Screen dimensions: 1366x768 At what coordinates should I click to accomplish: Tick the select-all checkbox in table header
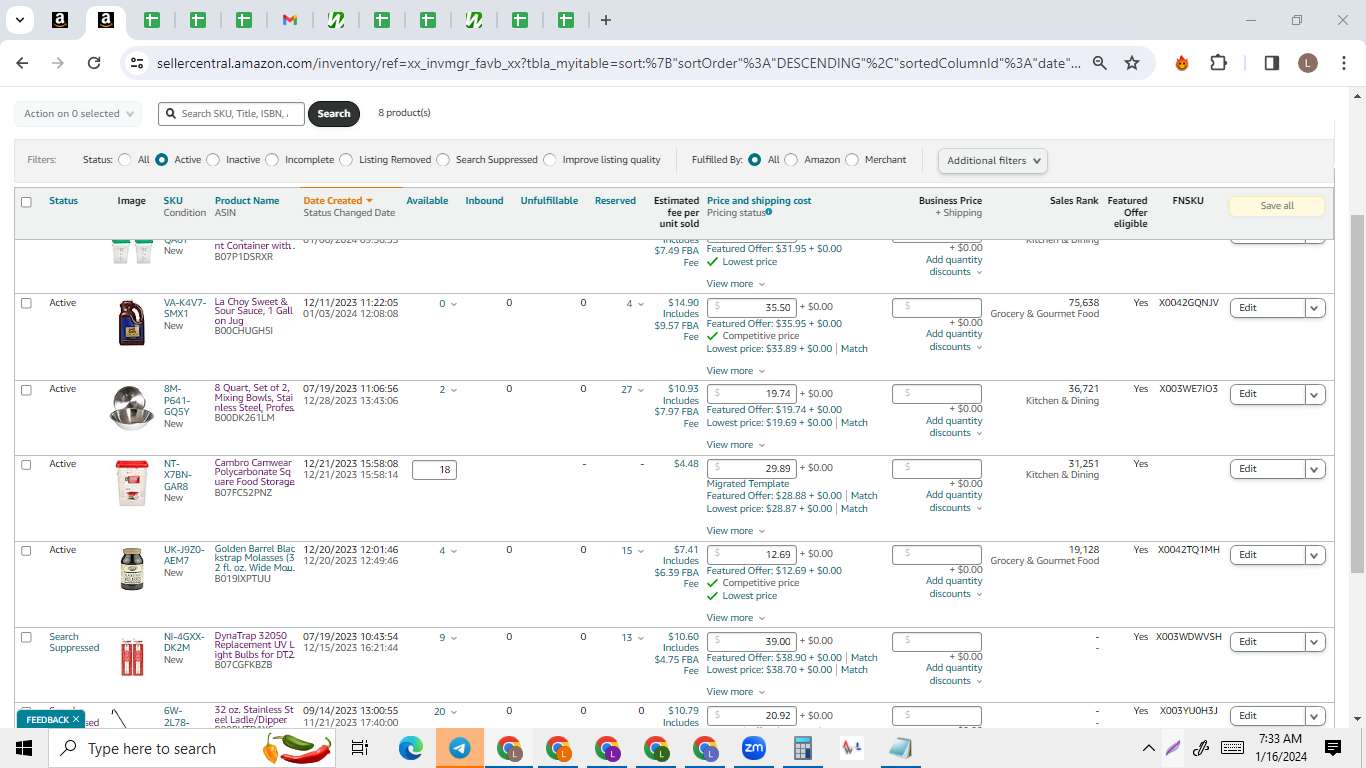(x=26, y=202)
